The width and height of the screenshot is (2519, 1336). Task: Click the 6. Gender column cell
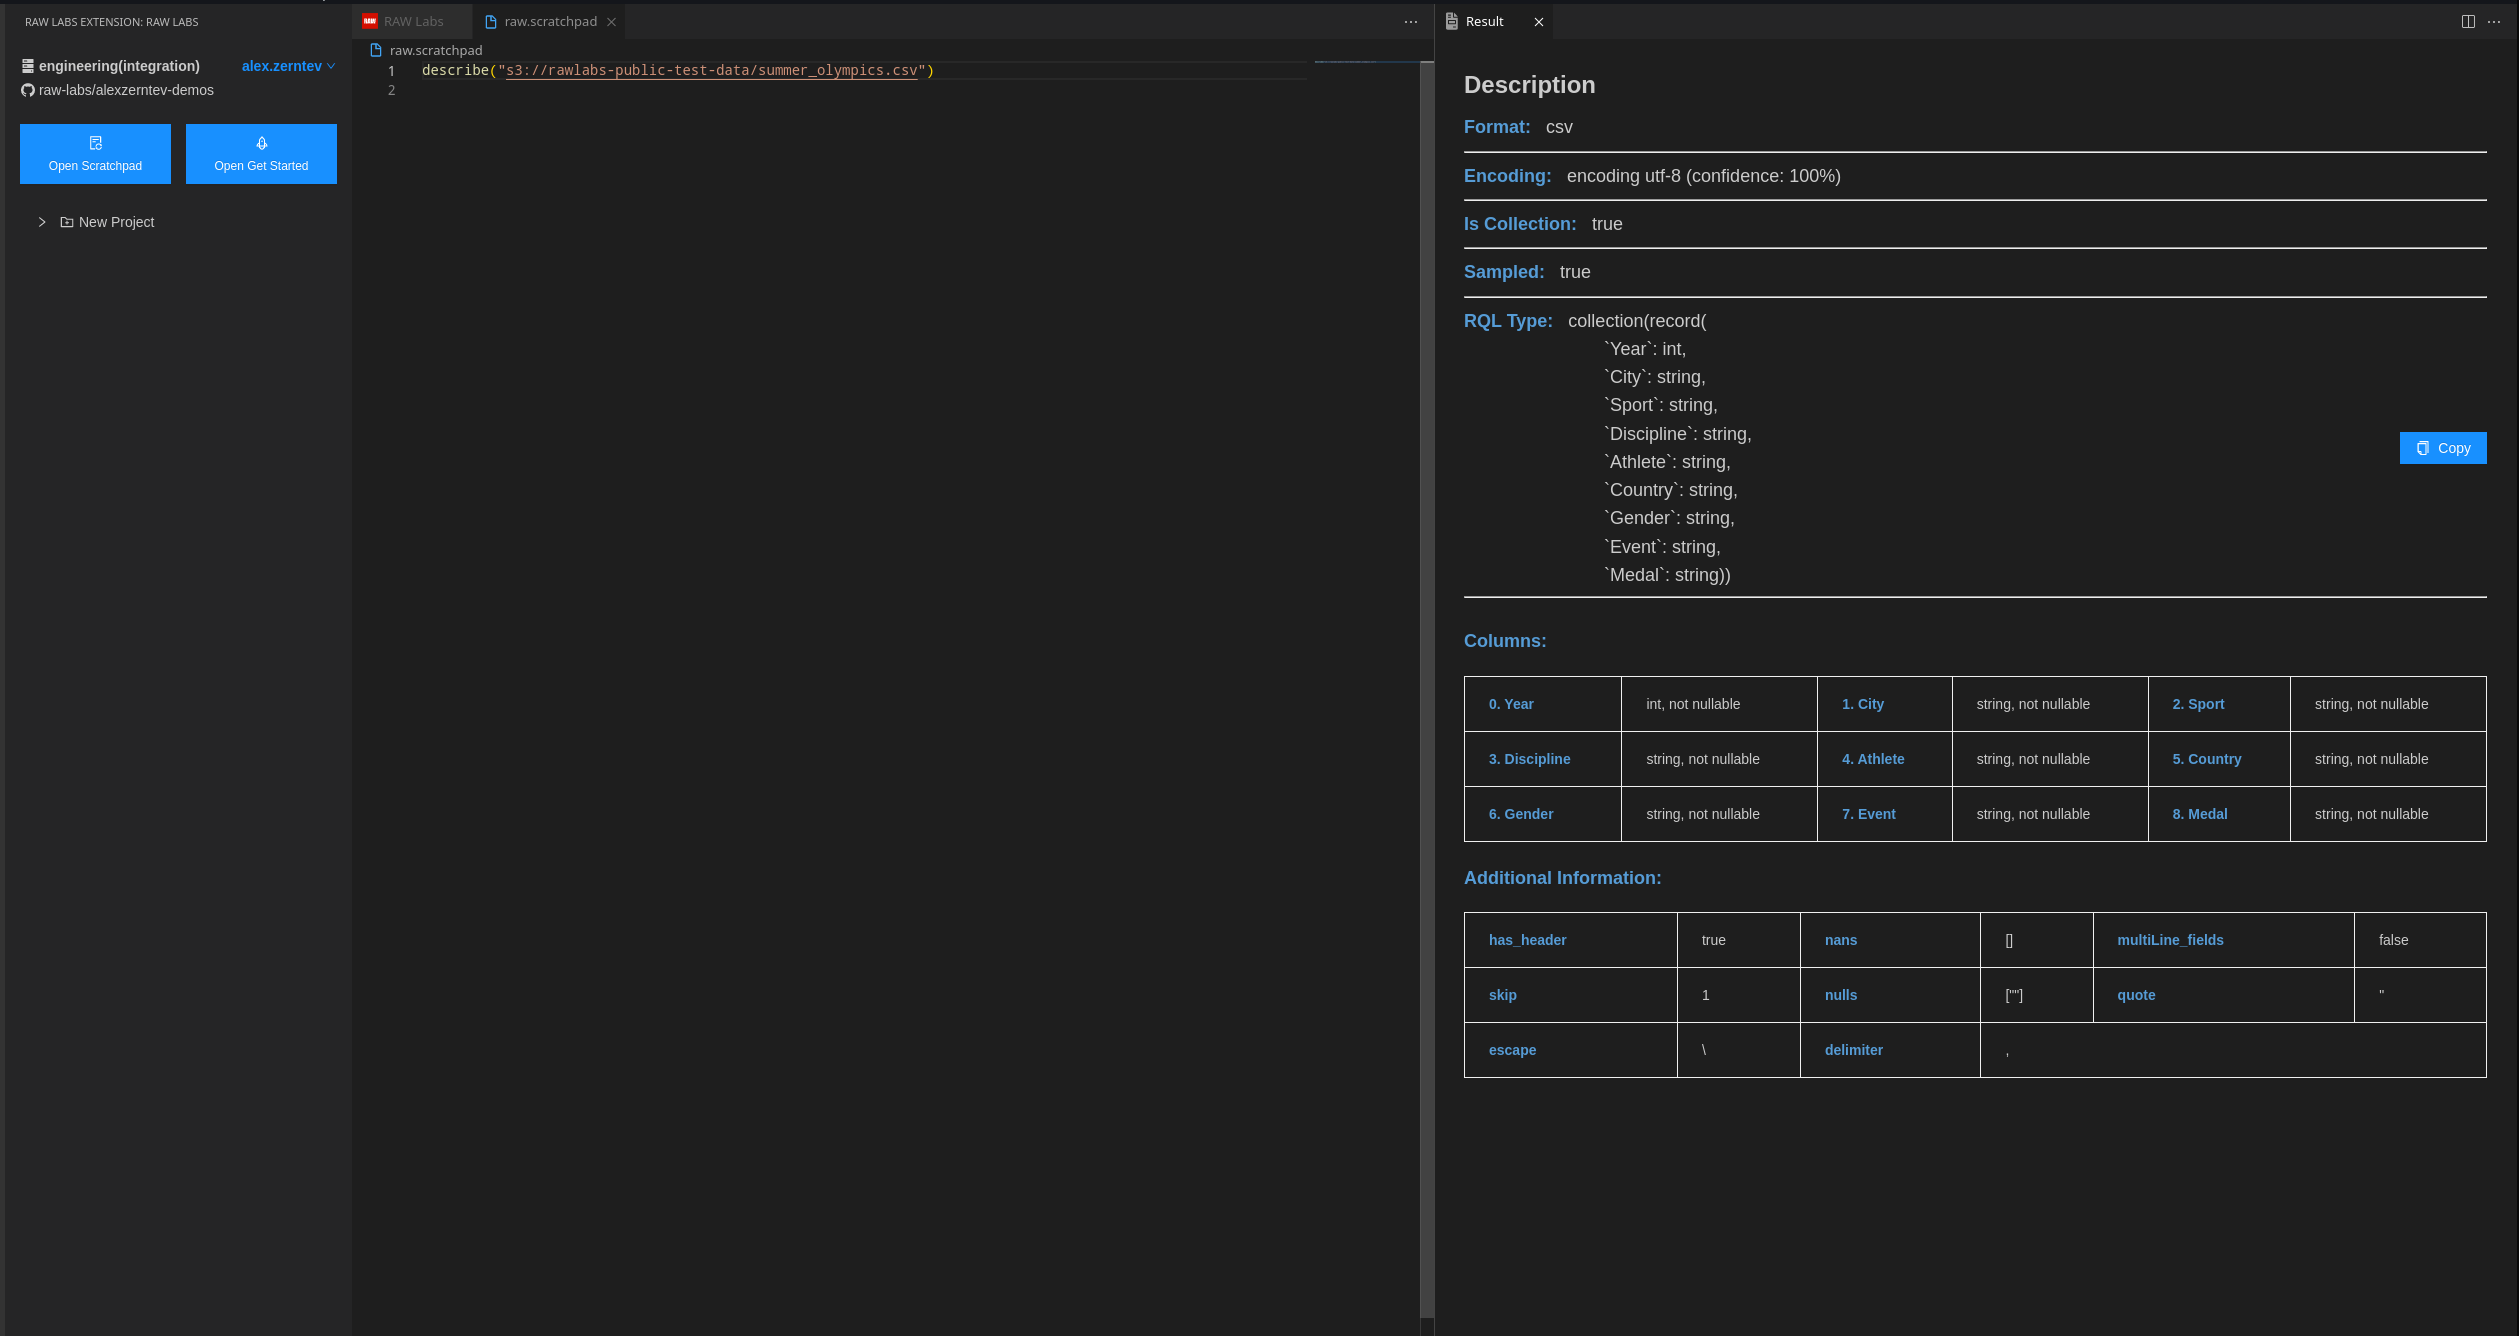[1543, 814]
